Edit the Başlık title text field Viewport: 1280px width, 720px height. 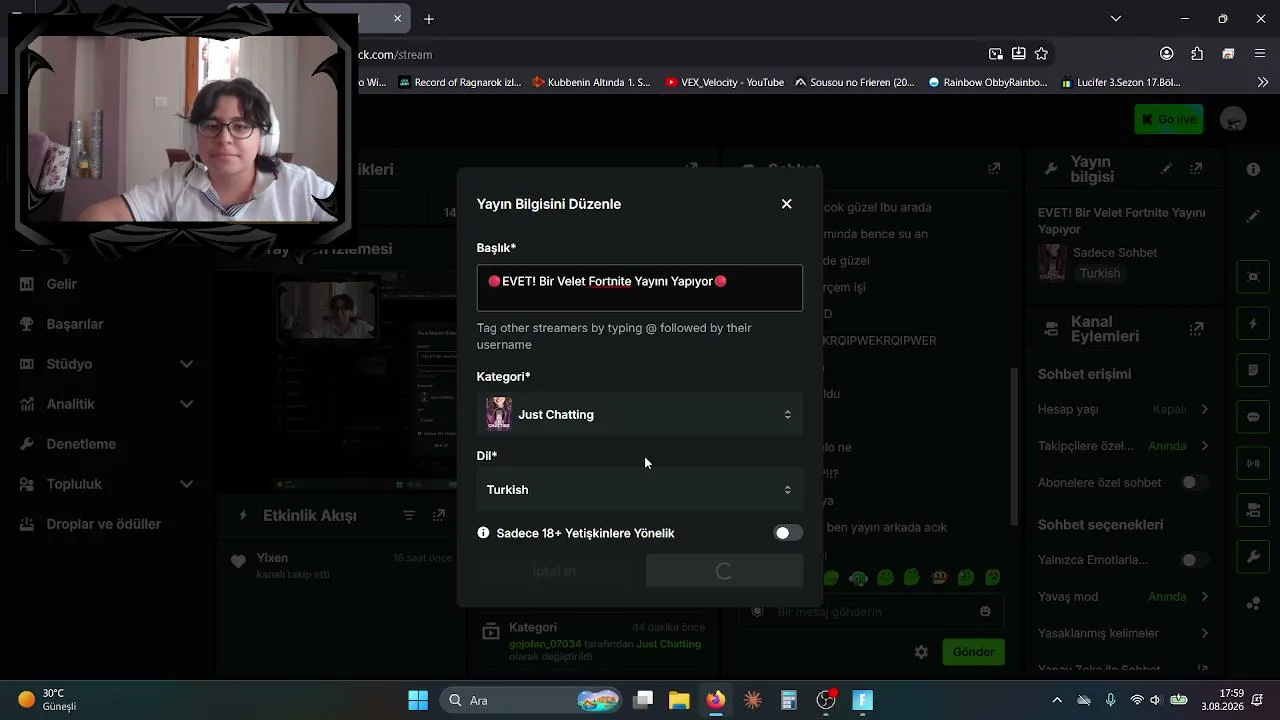[x=640, y=288]
